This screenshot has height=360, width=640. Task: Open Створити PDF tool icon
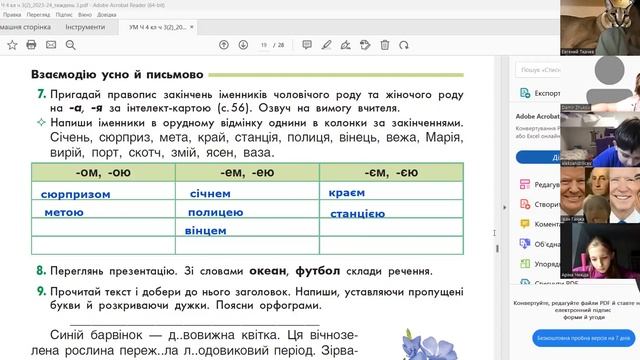tap(525, 204)
